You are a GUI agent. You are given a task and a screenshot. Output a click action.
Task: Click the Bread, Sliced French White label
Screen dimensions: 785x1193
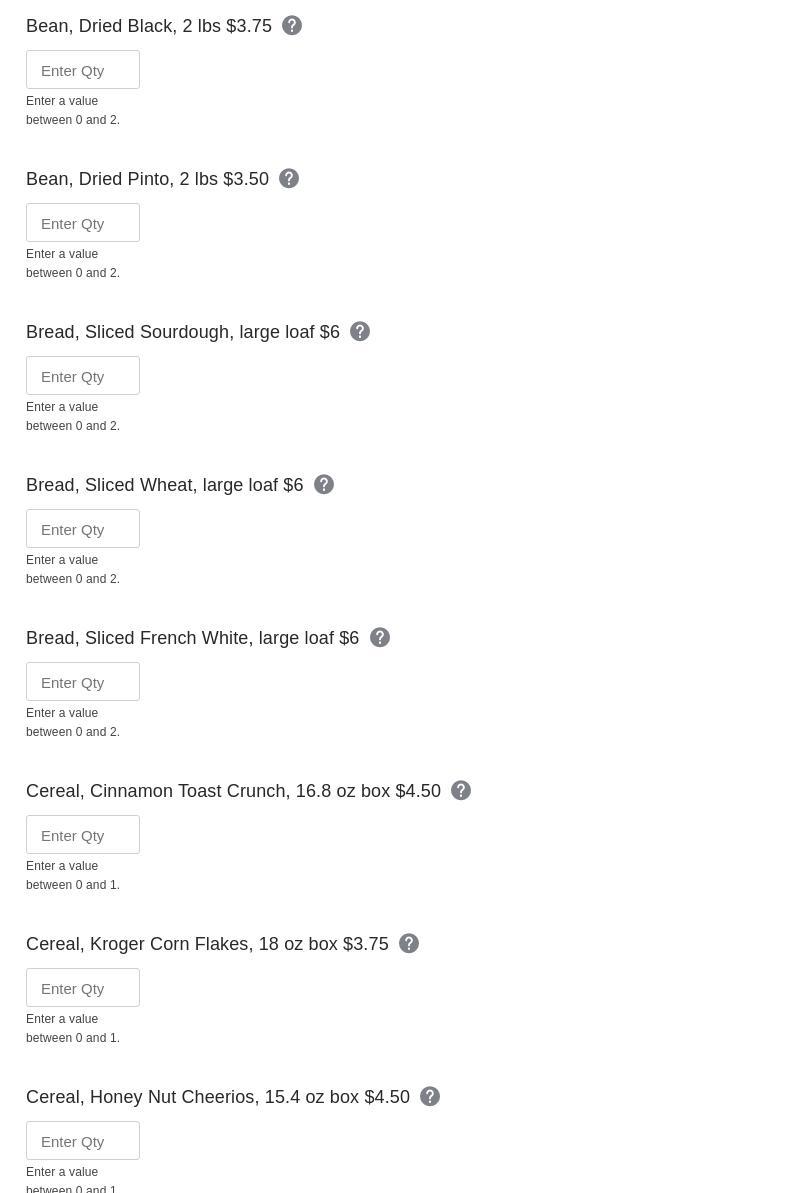coord(192,638)
